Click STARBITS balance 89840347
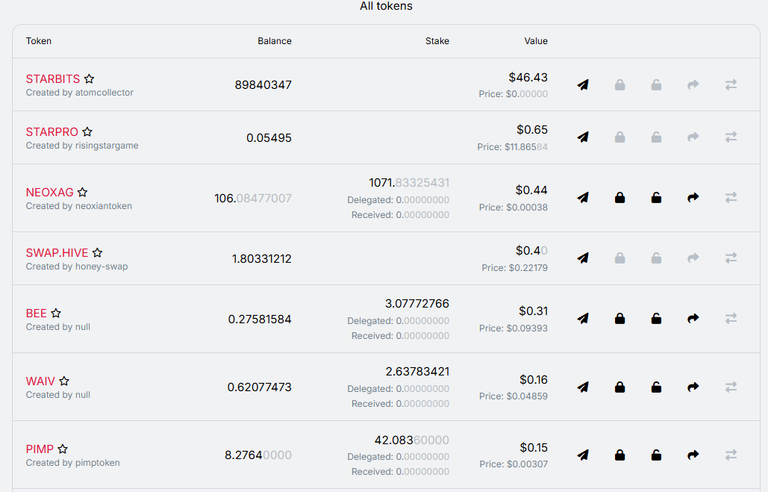The image size is (768, 492). [263, 85]
